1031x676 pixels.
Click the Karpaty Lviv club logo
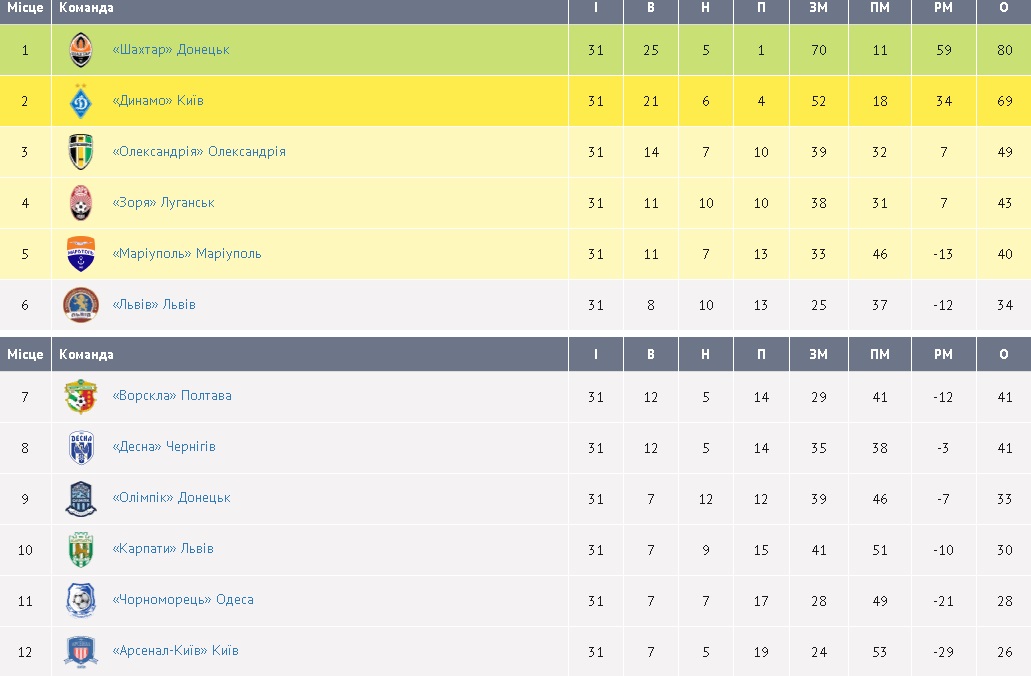coord(81,549)
